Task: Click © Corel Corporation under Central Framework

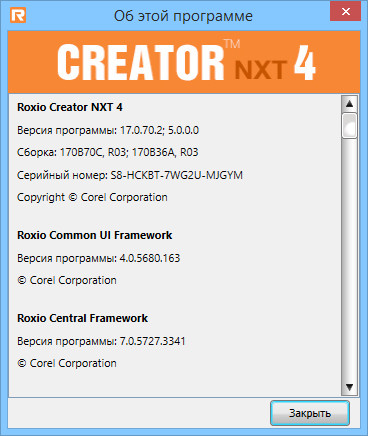Action: (67, 363)
